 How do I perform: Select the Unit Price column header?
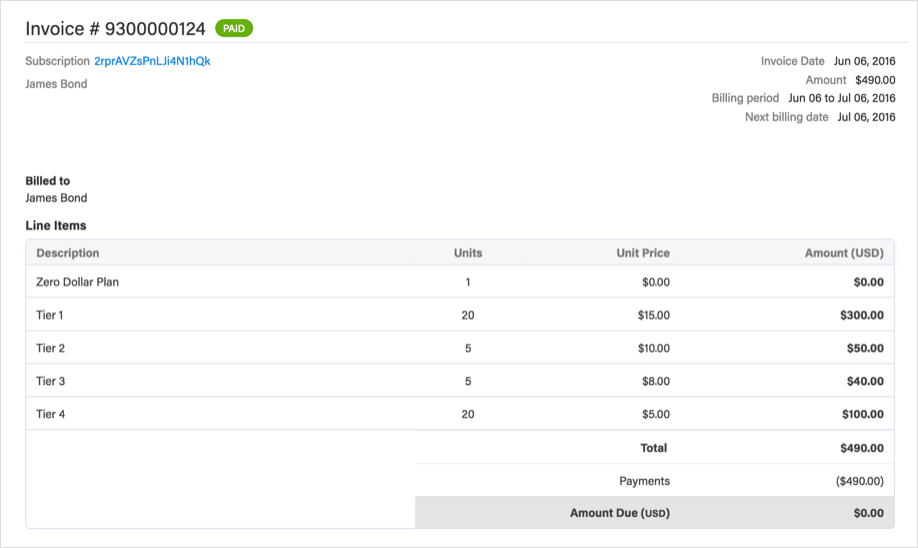pyautogui.click(x=642, y=253)
